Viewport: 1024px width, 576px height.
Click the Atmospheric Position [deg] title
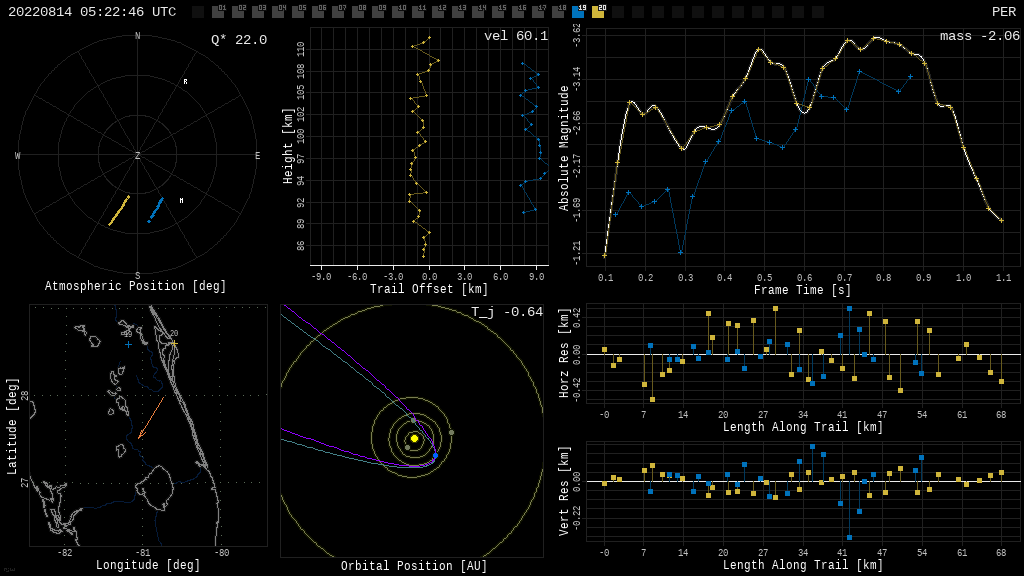[135, 286]
